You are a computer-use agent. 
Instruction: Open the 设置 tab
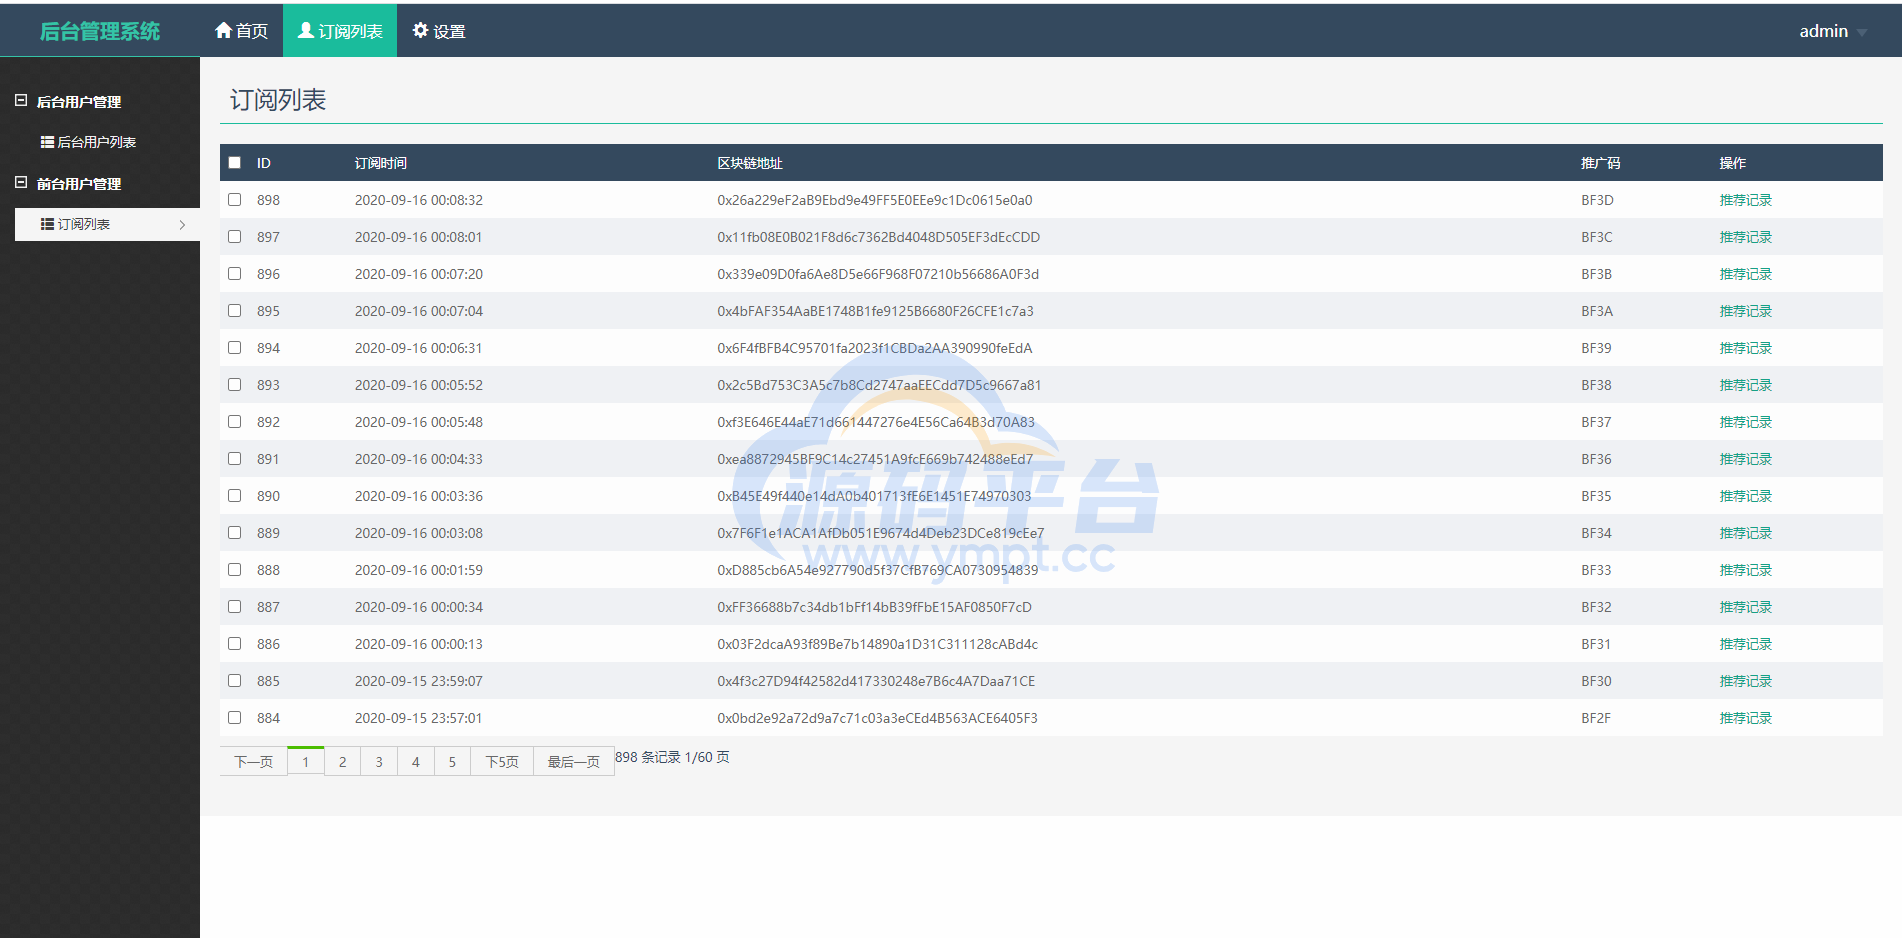tap(439, 30)
